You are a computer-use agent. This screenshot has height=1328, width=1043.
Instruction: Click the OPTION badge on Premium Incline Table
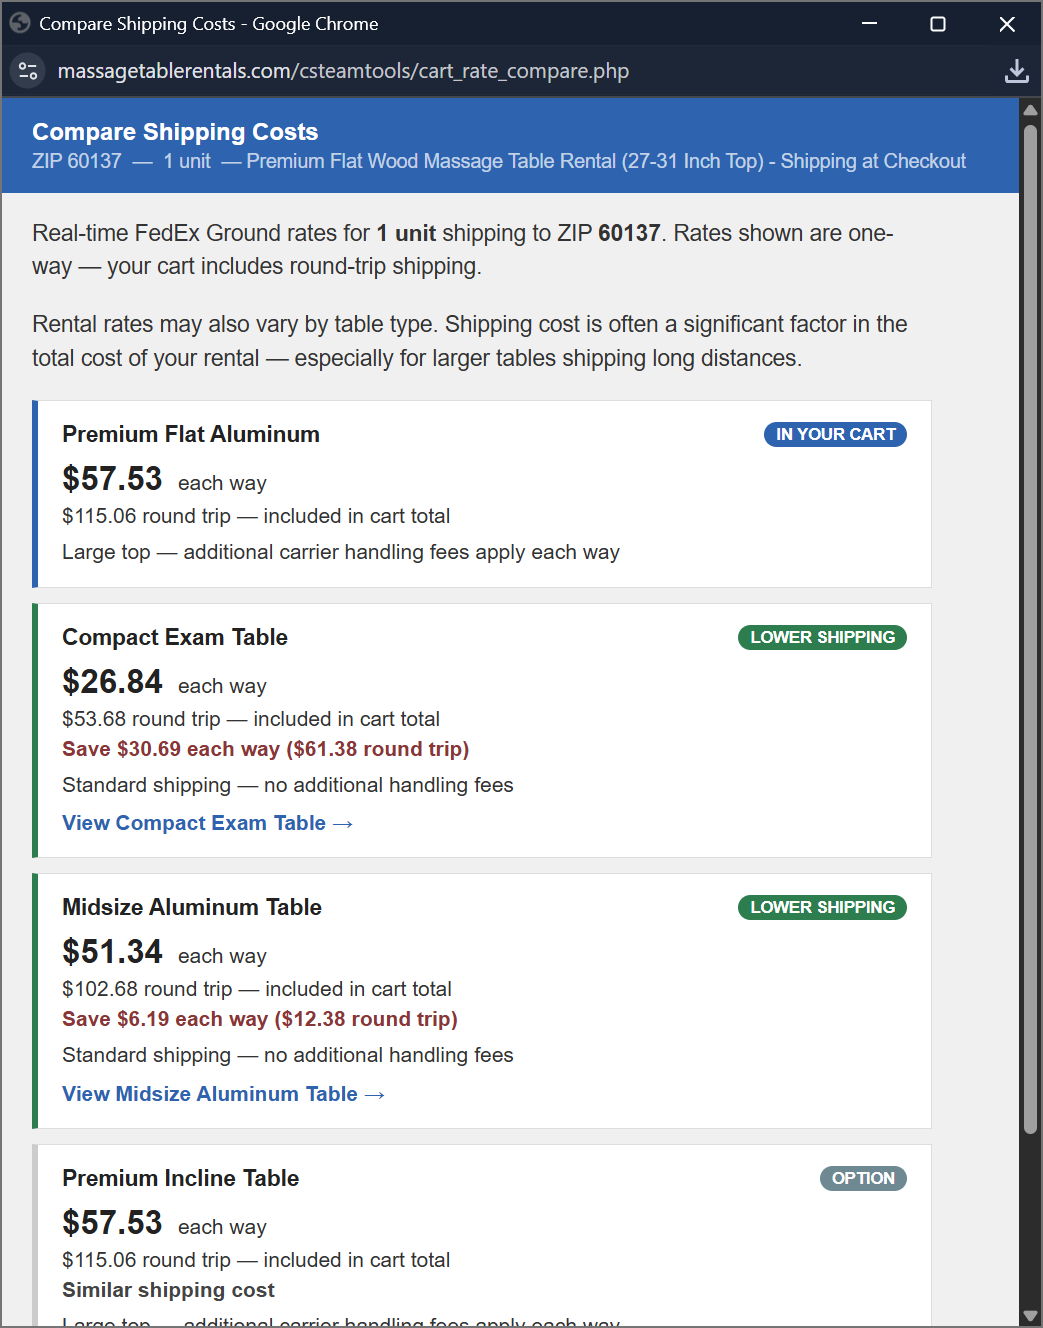863,1178
